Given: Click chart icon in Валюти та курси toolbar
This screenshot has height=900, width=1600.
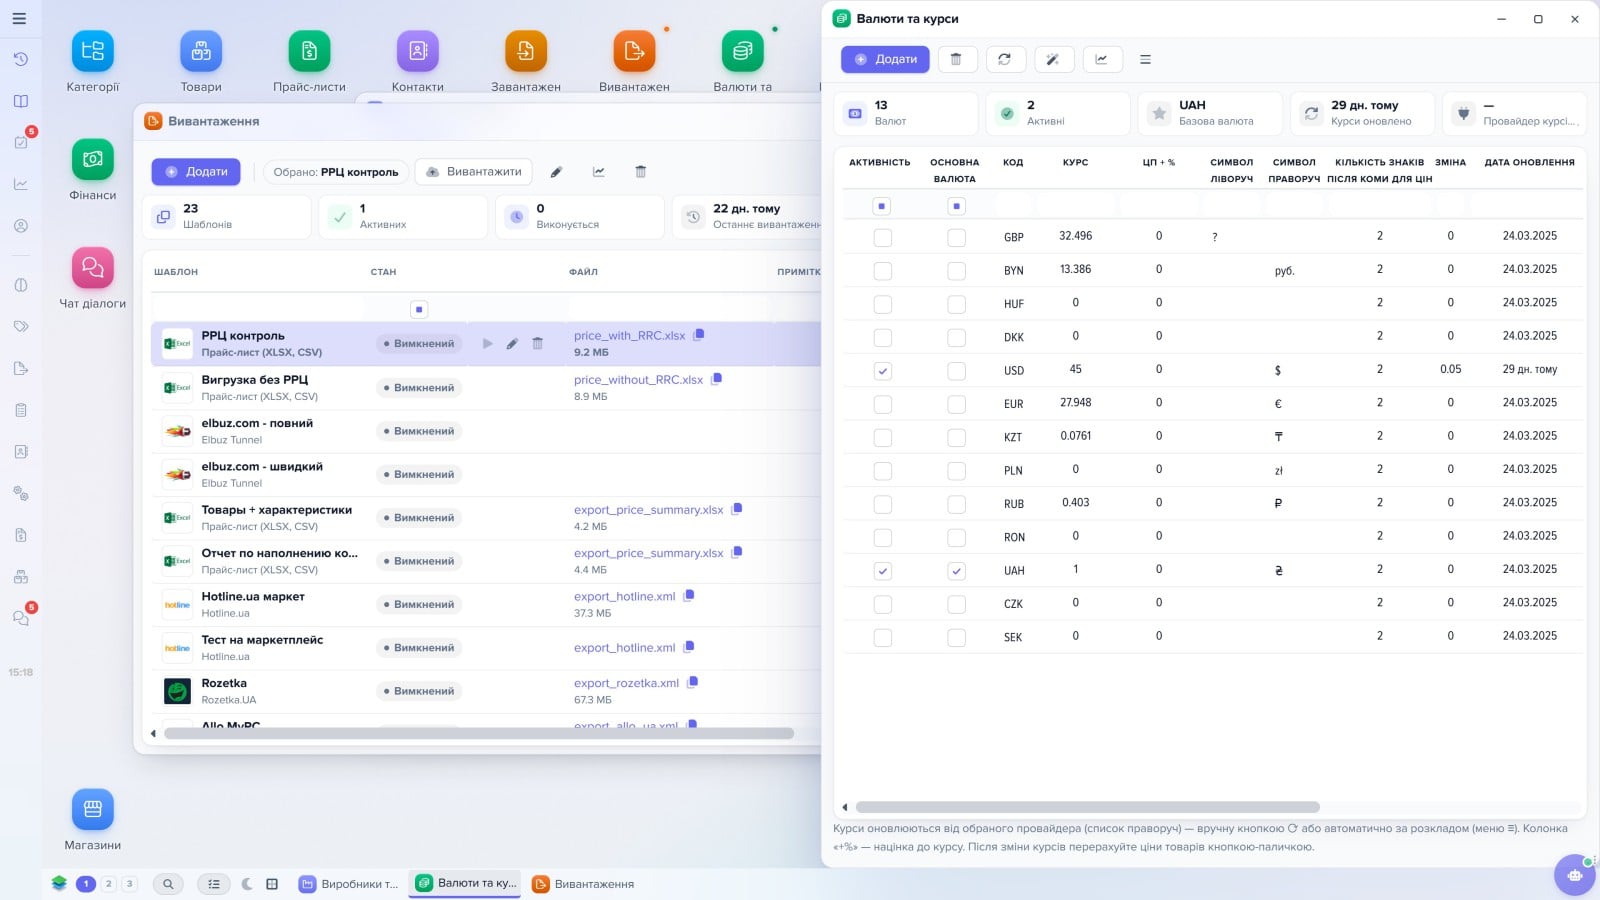Looking at the screenshot, I should (x=1101, y=60).
